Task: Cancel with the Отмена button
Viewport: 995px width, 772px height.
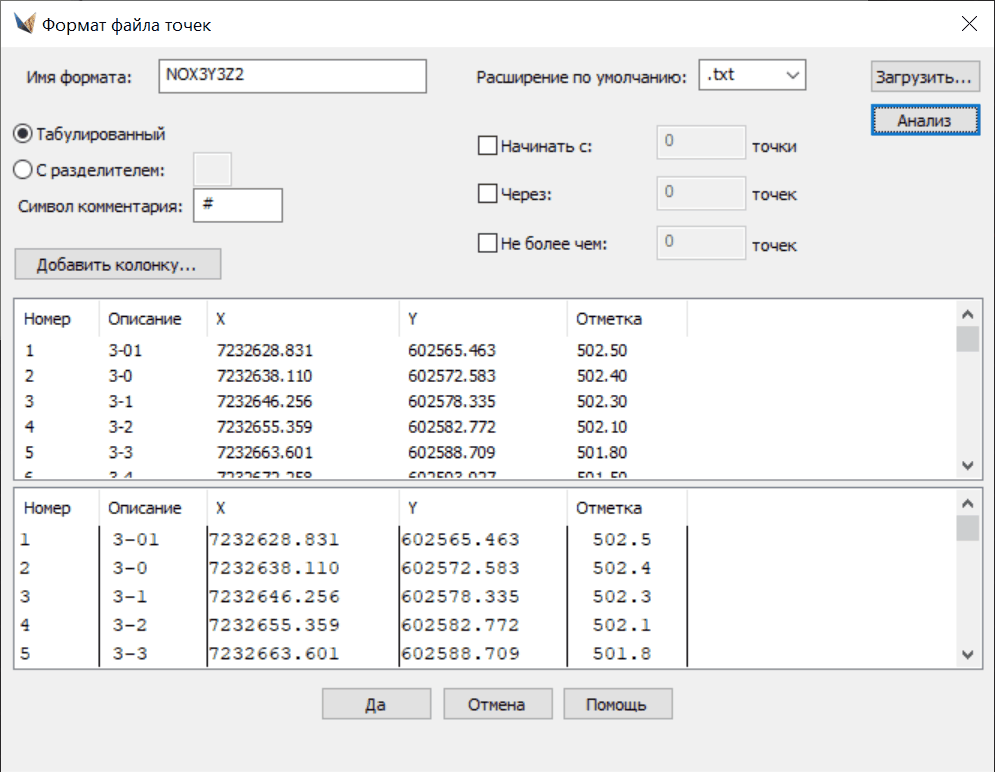Action: pyautogui.click(x=497, y=704)
